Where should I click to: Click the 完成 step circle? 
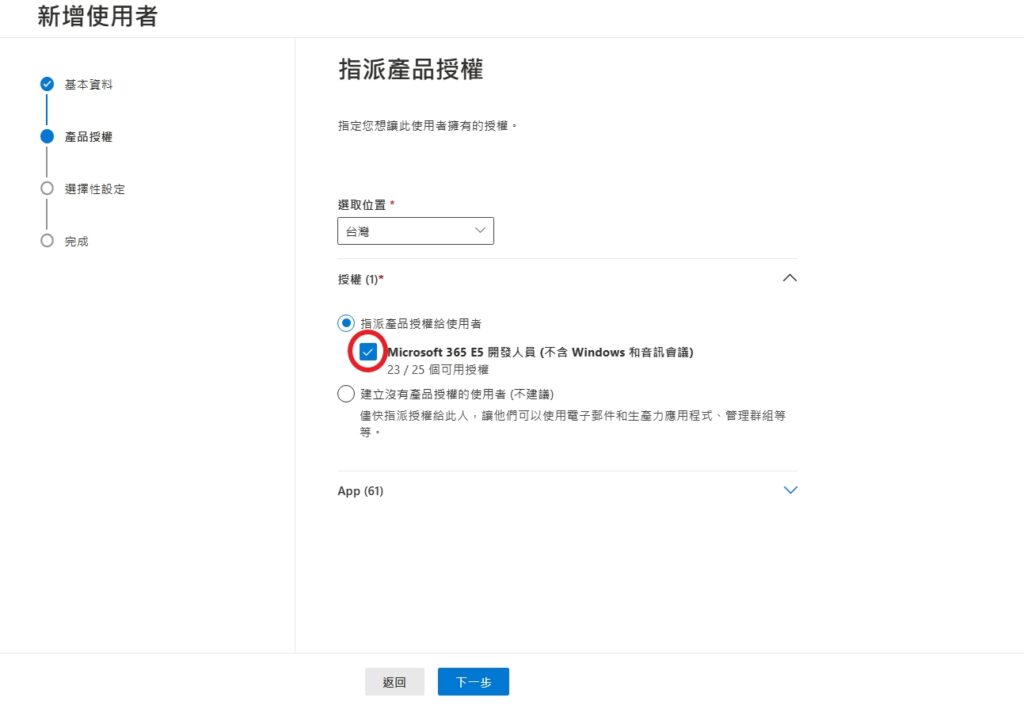coord(47,241)
